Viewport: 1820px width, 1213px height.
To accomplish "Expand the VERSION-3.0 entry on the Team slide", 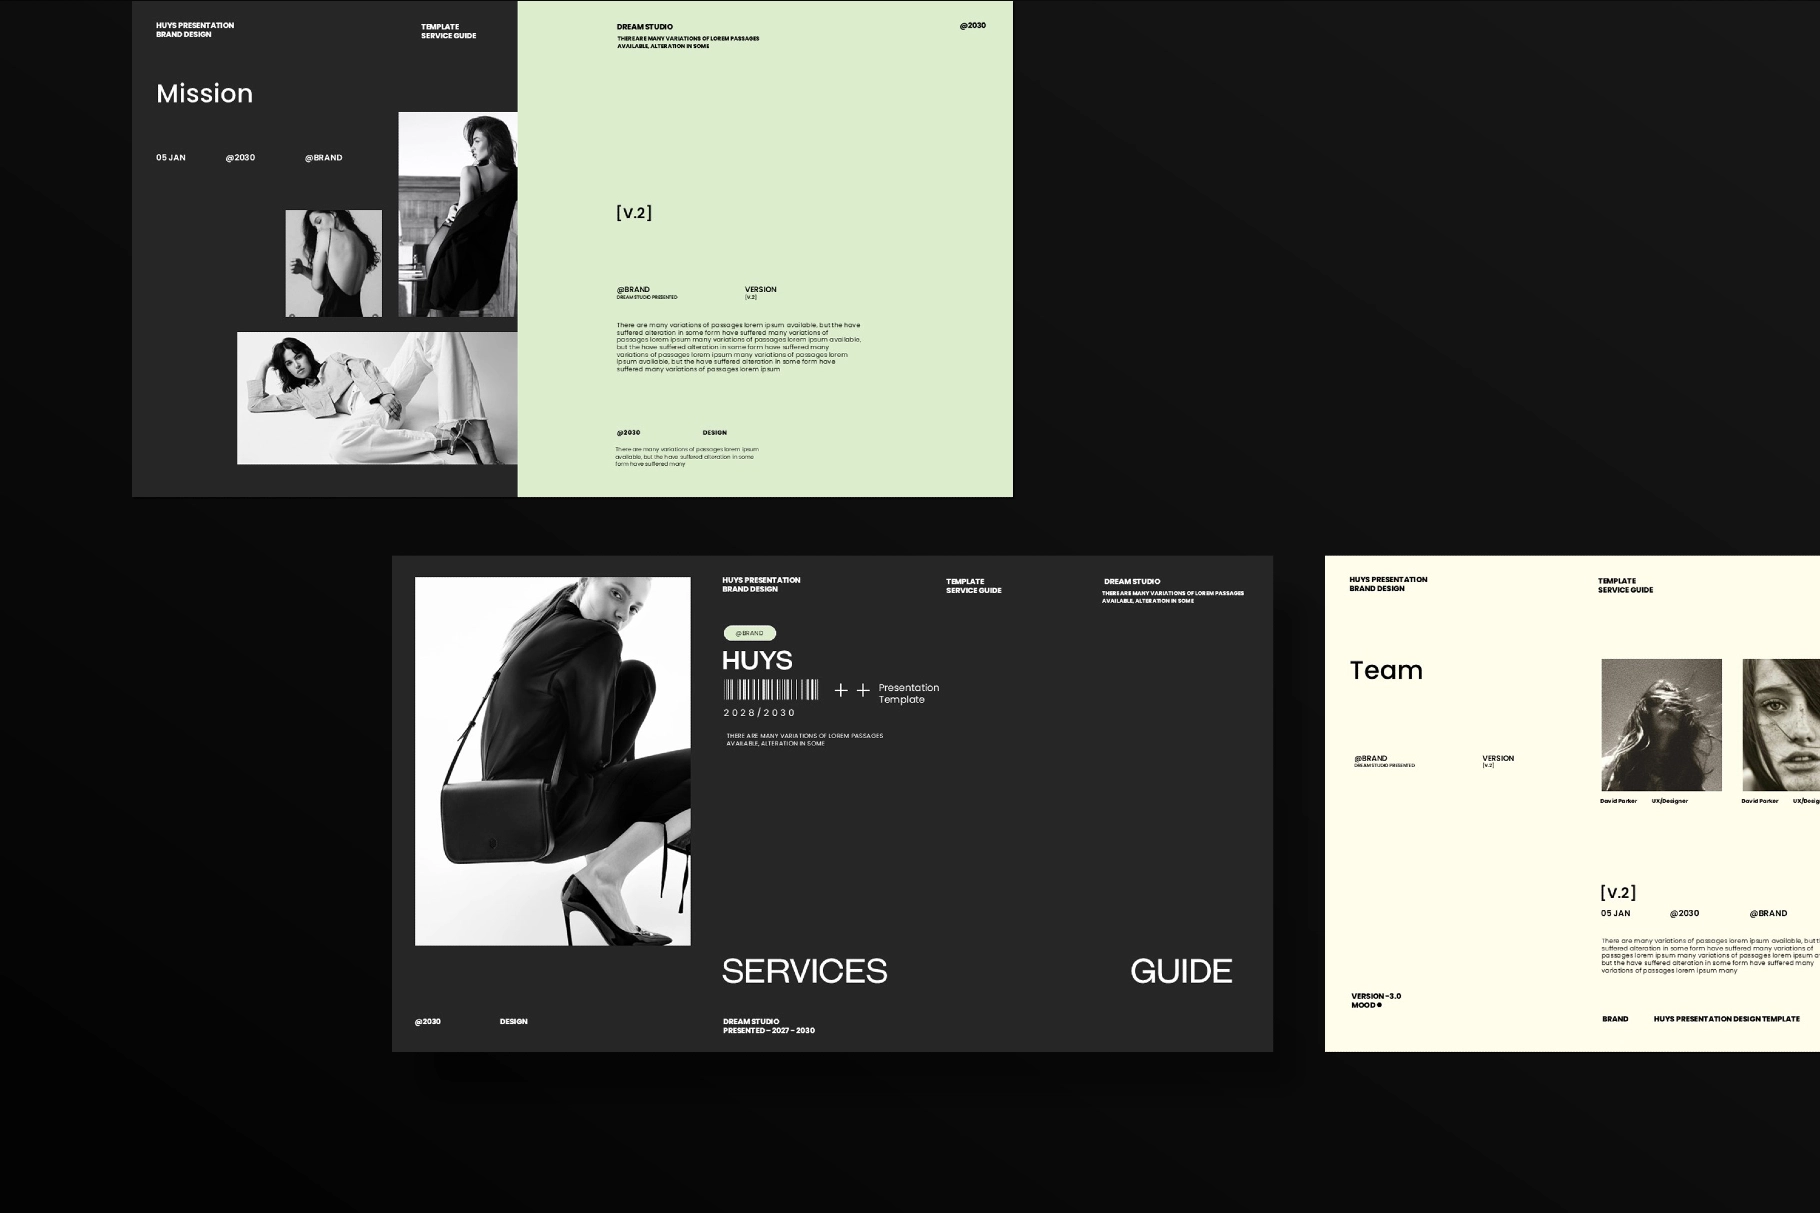I will [x=1376, y=995].
